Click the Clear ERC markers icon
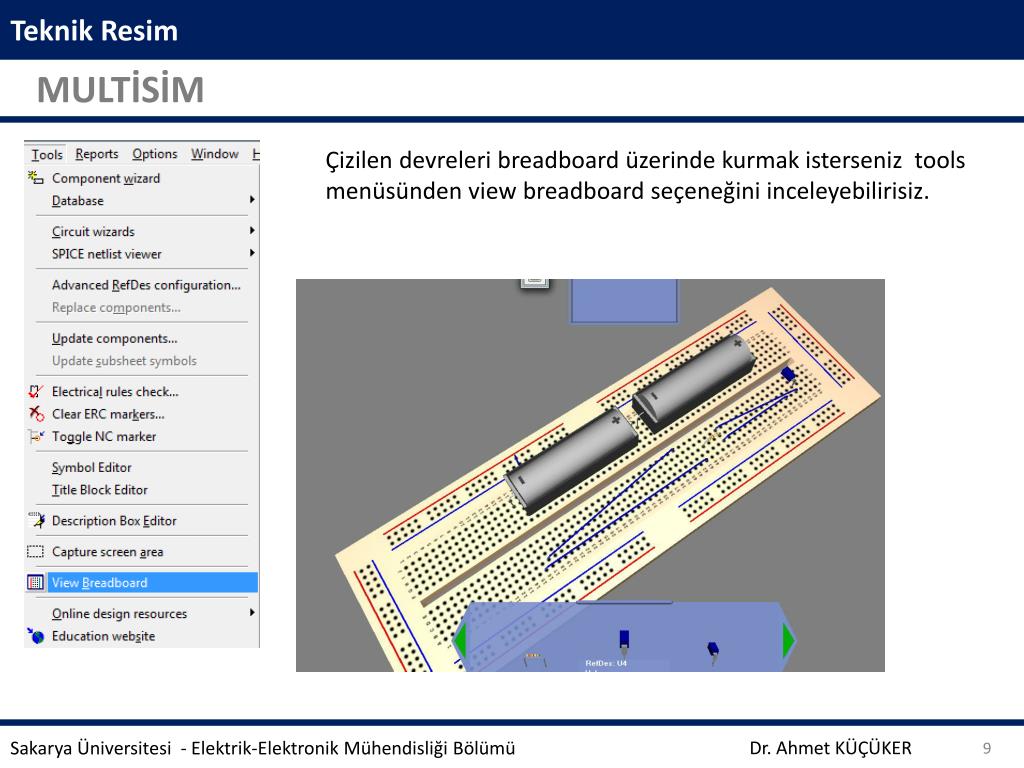 (x=36, y=413)
